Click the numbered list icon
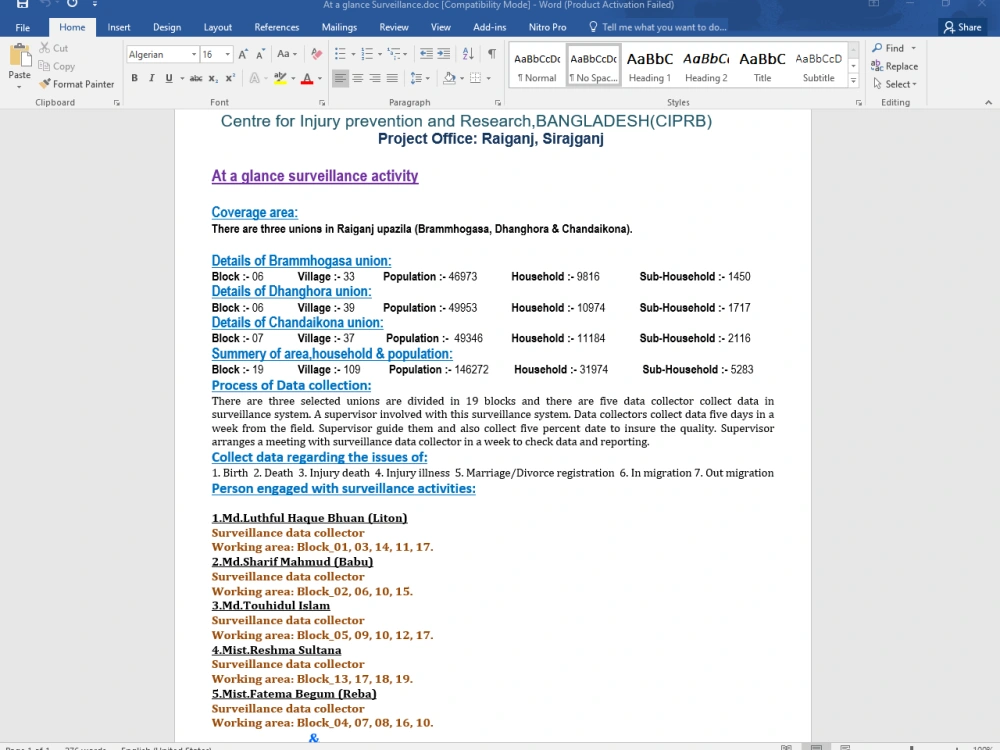Viewport: 1000px width, 750px height. [x=367, y=54]
